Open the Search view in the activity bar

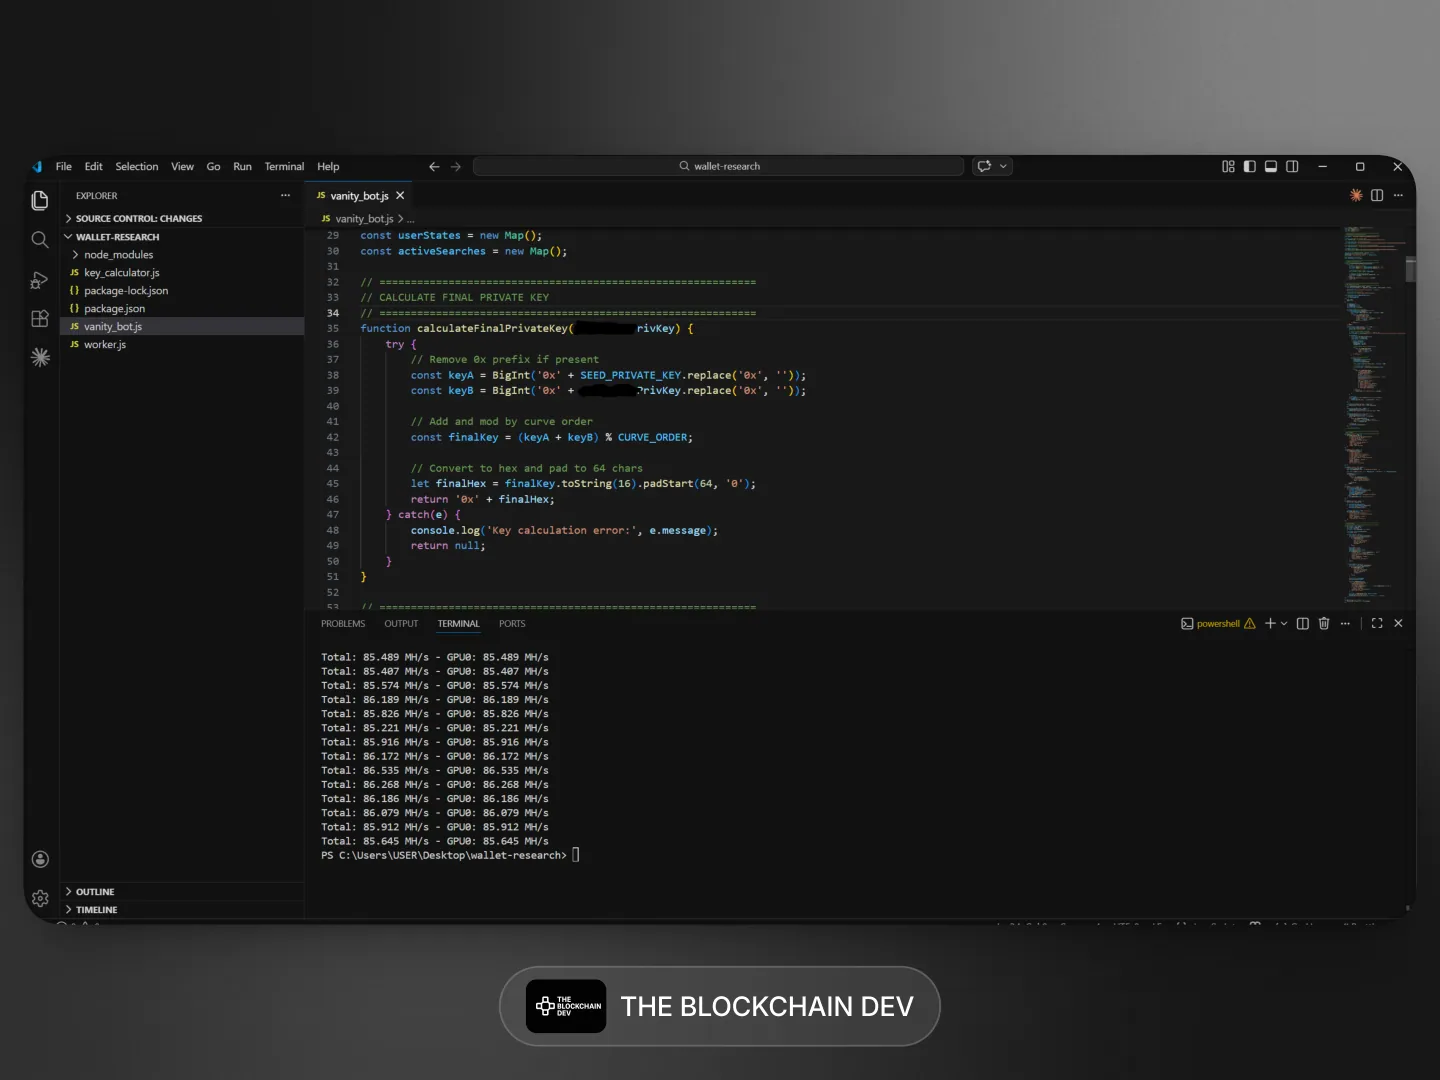pos(40,240)
